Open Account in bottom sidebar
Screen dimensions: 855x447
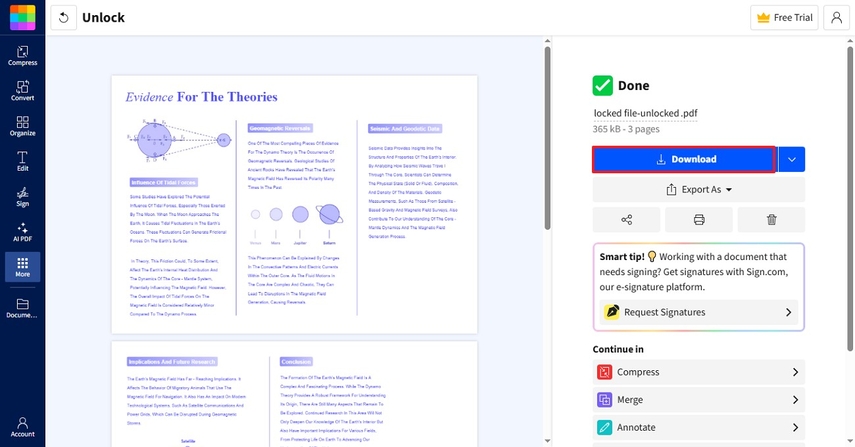click(x=22, y=427)
